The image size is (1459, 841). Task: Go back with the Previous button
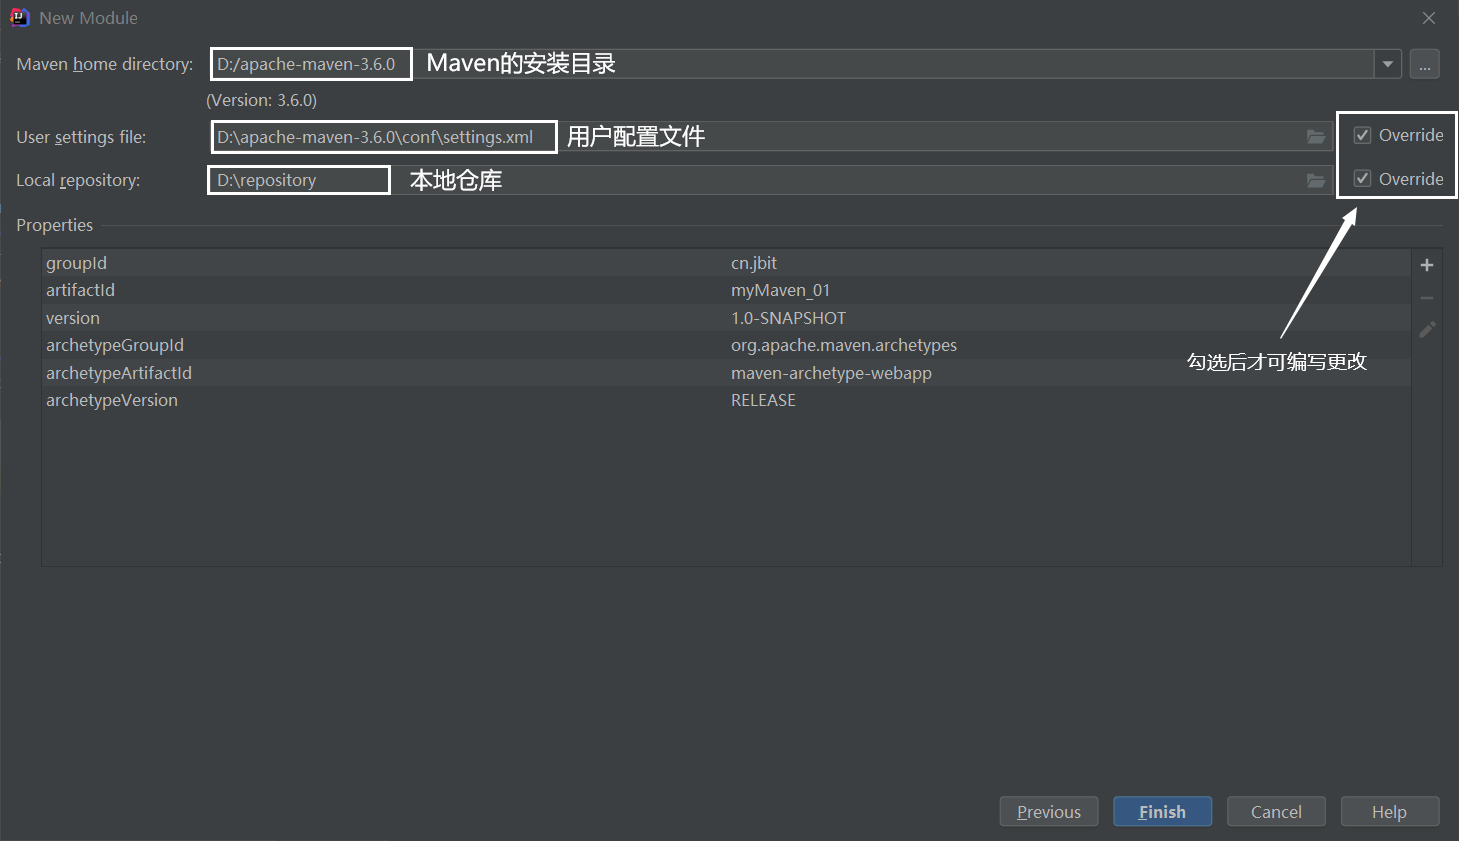[x=1049, y=812]
